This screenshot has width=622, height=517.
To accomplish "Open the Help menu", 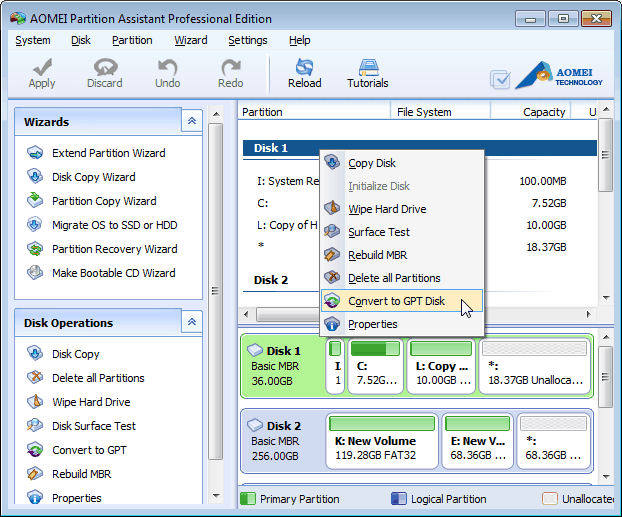I will pyautogui.click(x=299, y=40).
